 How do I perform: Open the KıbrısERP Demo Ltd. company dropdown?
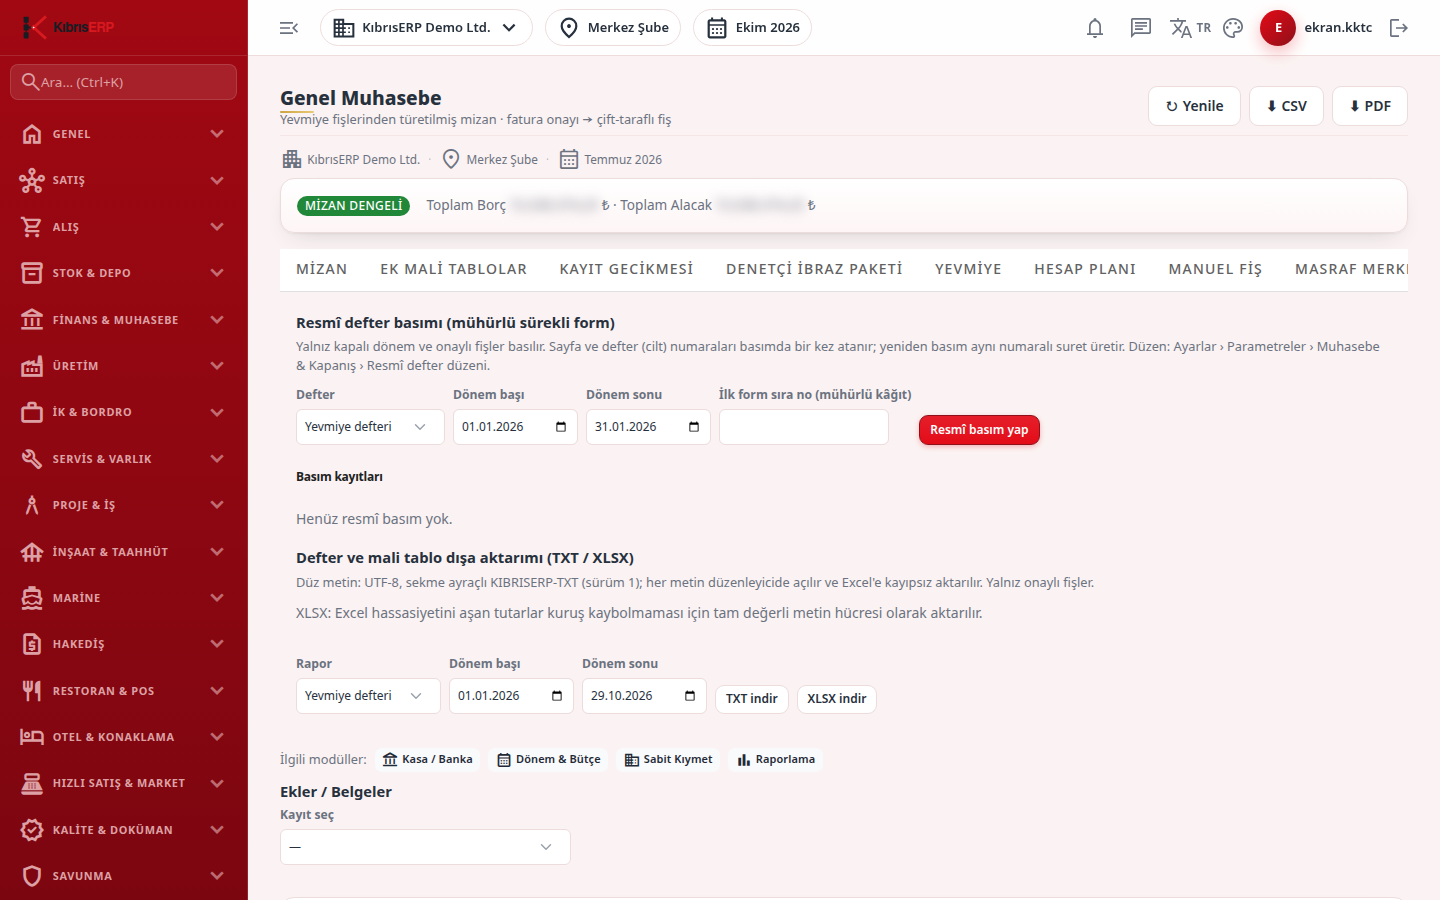click(426, 28)
